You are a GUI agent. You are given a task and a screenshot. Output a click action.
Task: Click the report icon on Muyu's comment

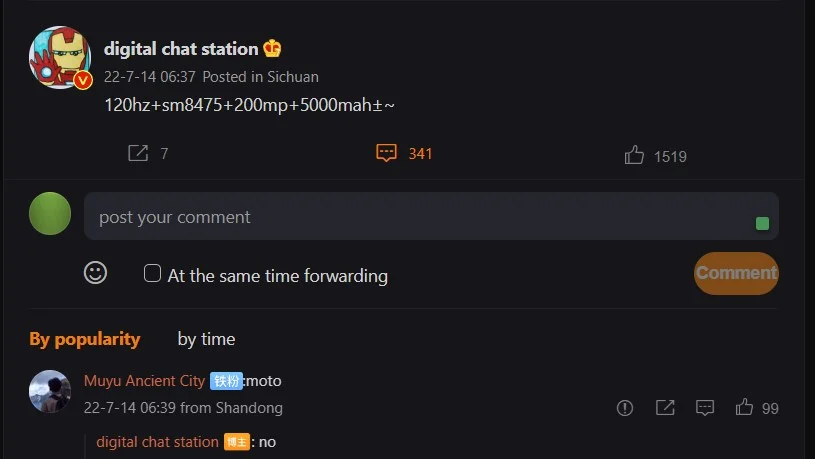click(x=625, y=407)
